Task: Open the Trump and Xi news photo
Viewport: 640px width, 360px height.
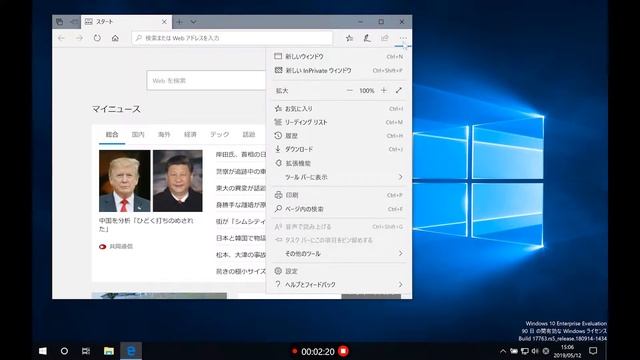Action: pos(151,181)
